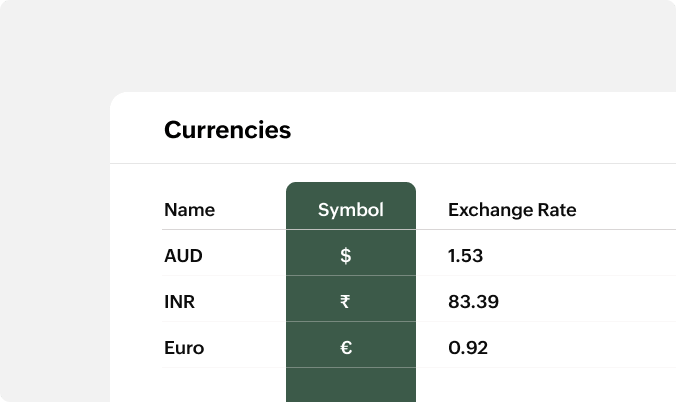Screen dimensions: 676x402
Task: Click the 1.53 exchange rate value
Action: 466,256
